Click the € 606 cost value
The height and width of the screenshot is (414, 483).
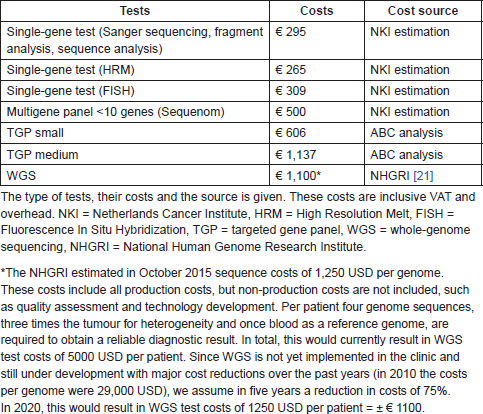click(x=290, y=133)
